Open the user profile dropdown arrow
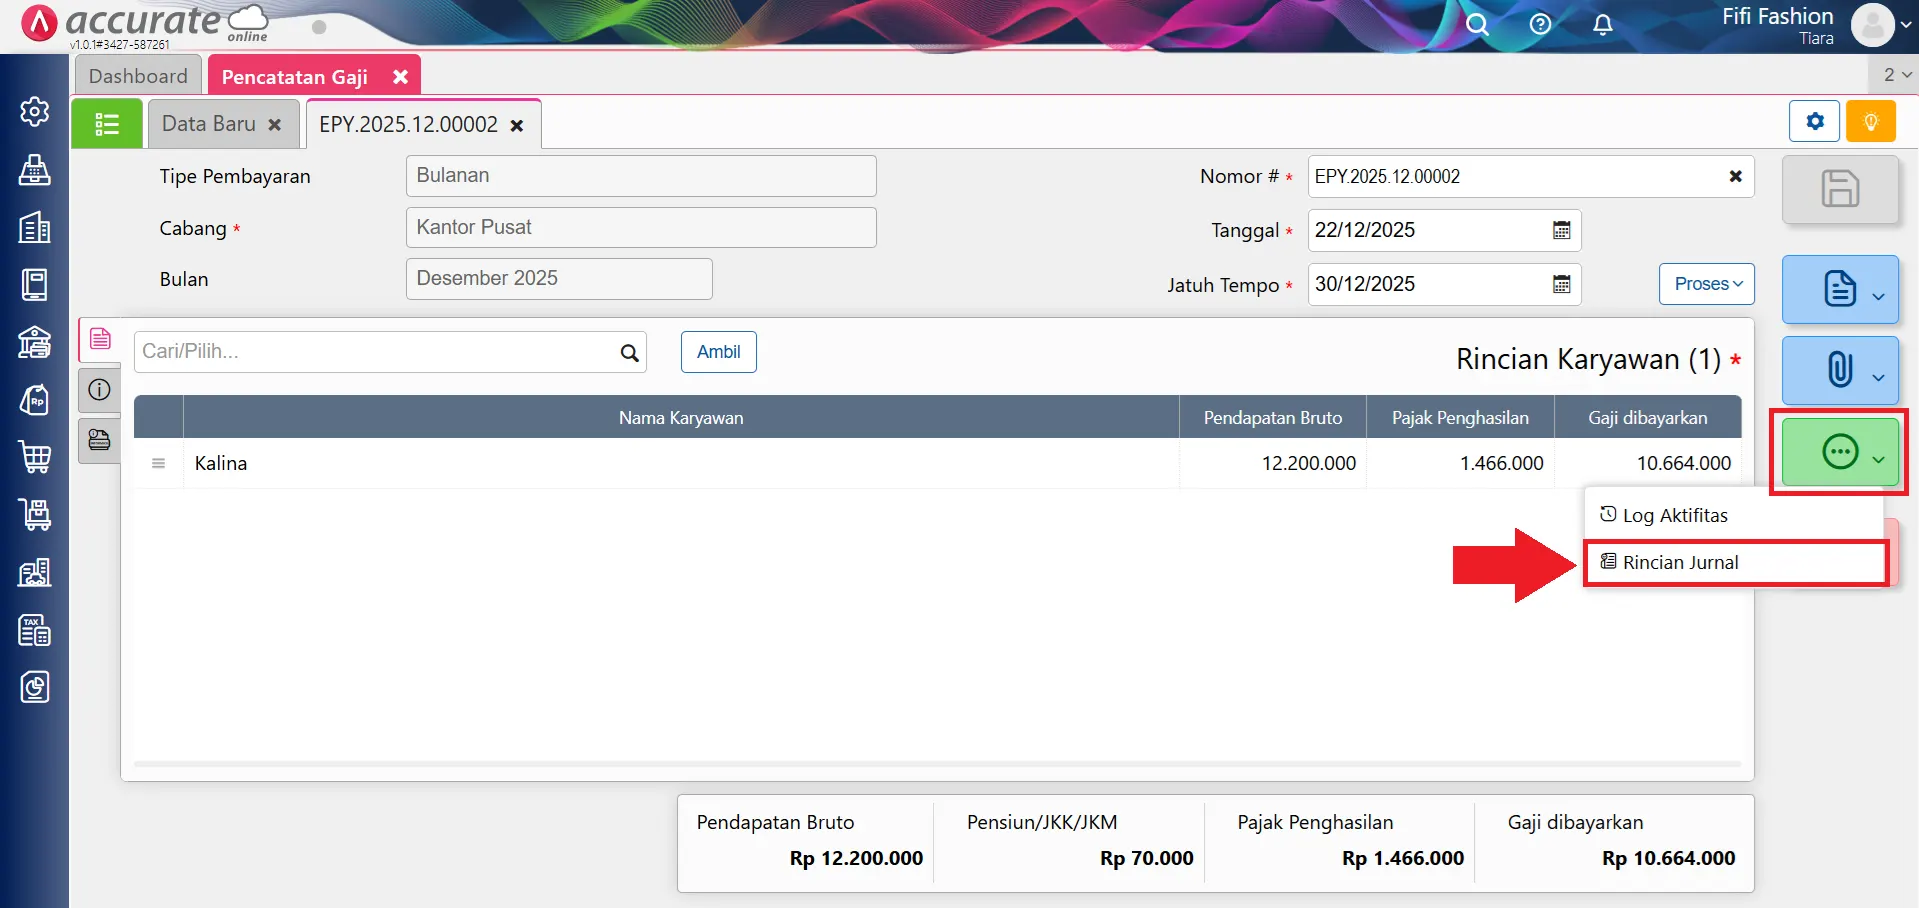1919x908 pixels. pos(1906,25)
